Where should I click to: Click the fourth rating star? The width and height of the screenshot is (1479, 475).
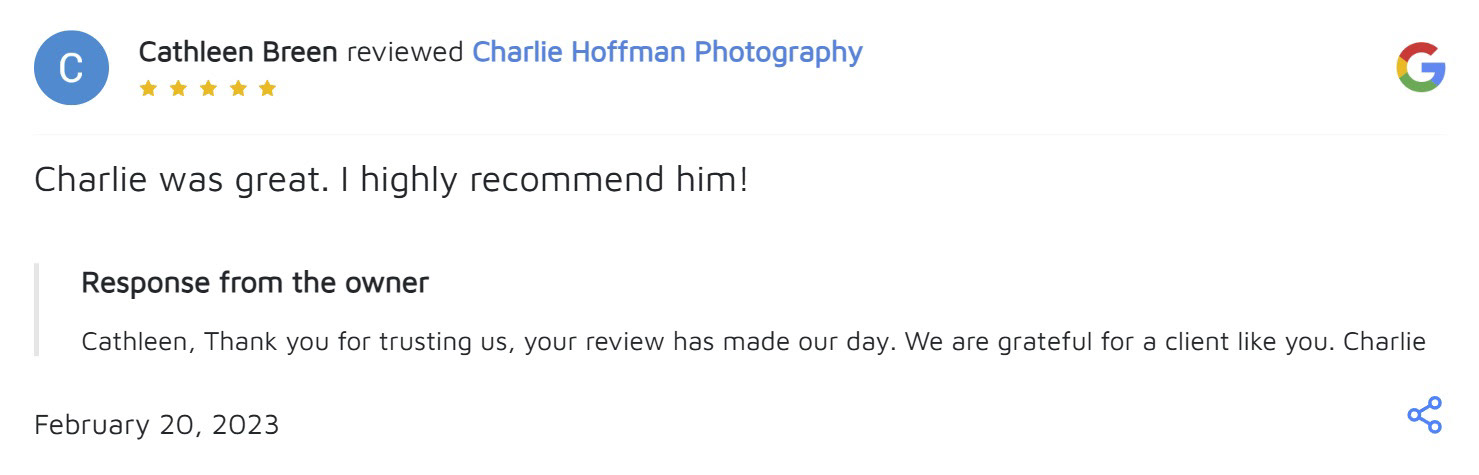point(237,88)
